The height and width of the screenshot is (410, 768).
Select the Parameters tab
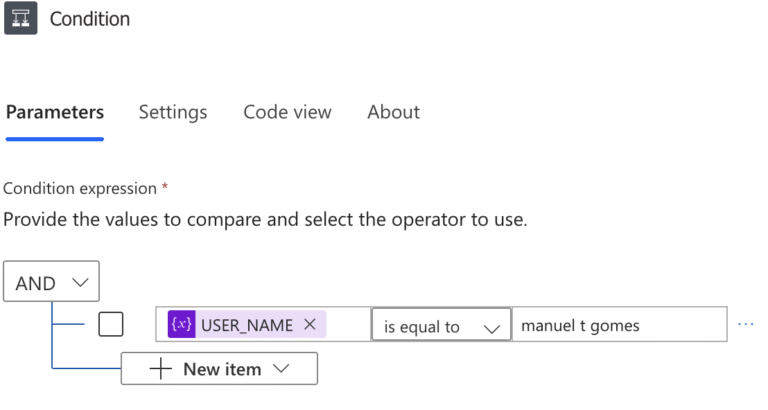pos(55,112)
